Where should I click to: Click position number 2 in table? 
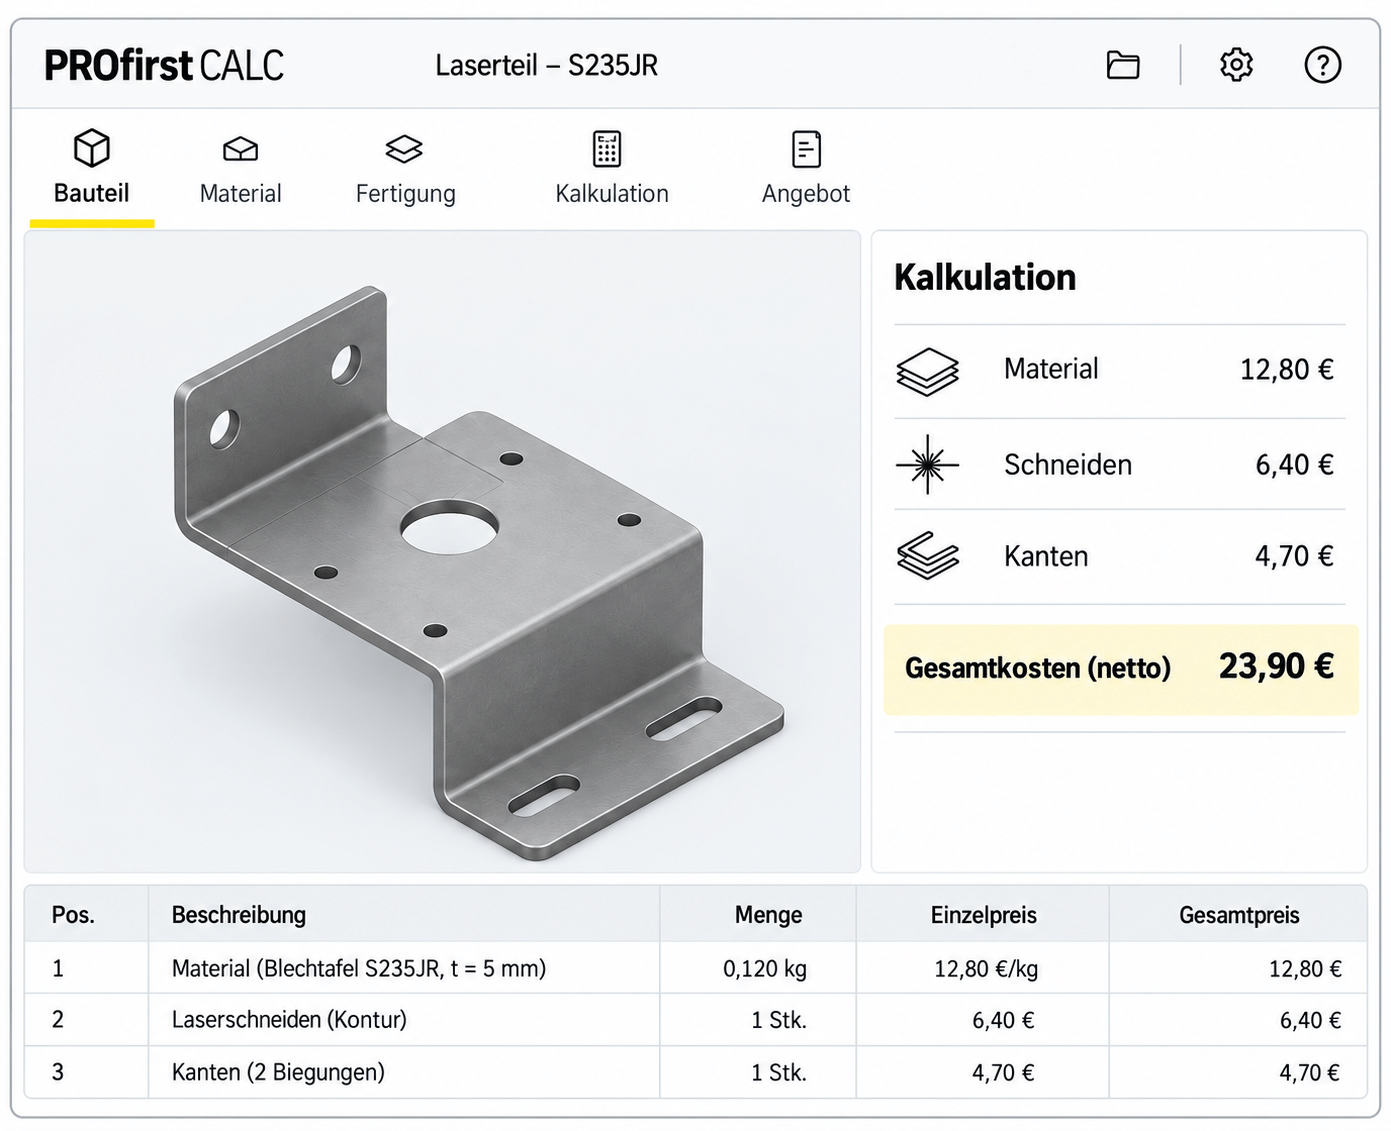(x=58, y=1020)
